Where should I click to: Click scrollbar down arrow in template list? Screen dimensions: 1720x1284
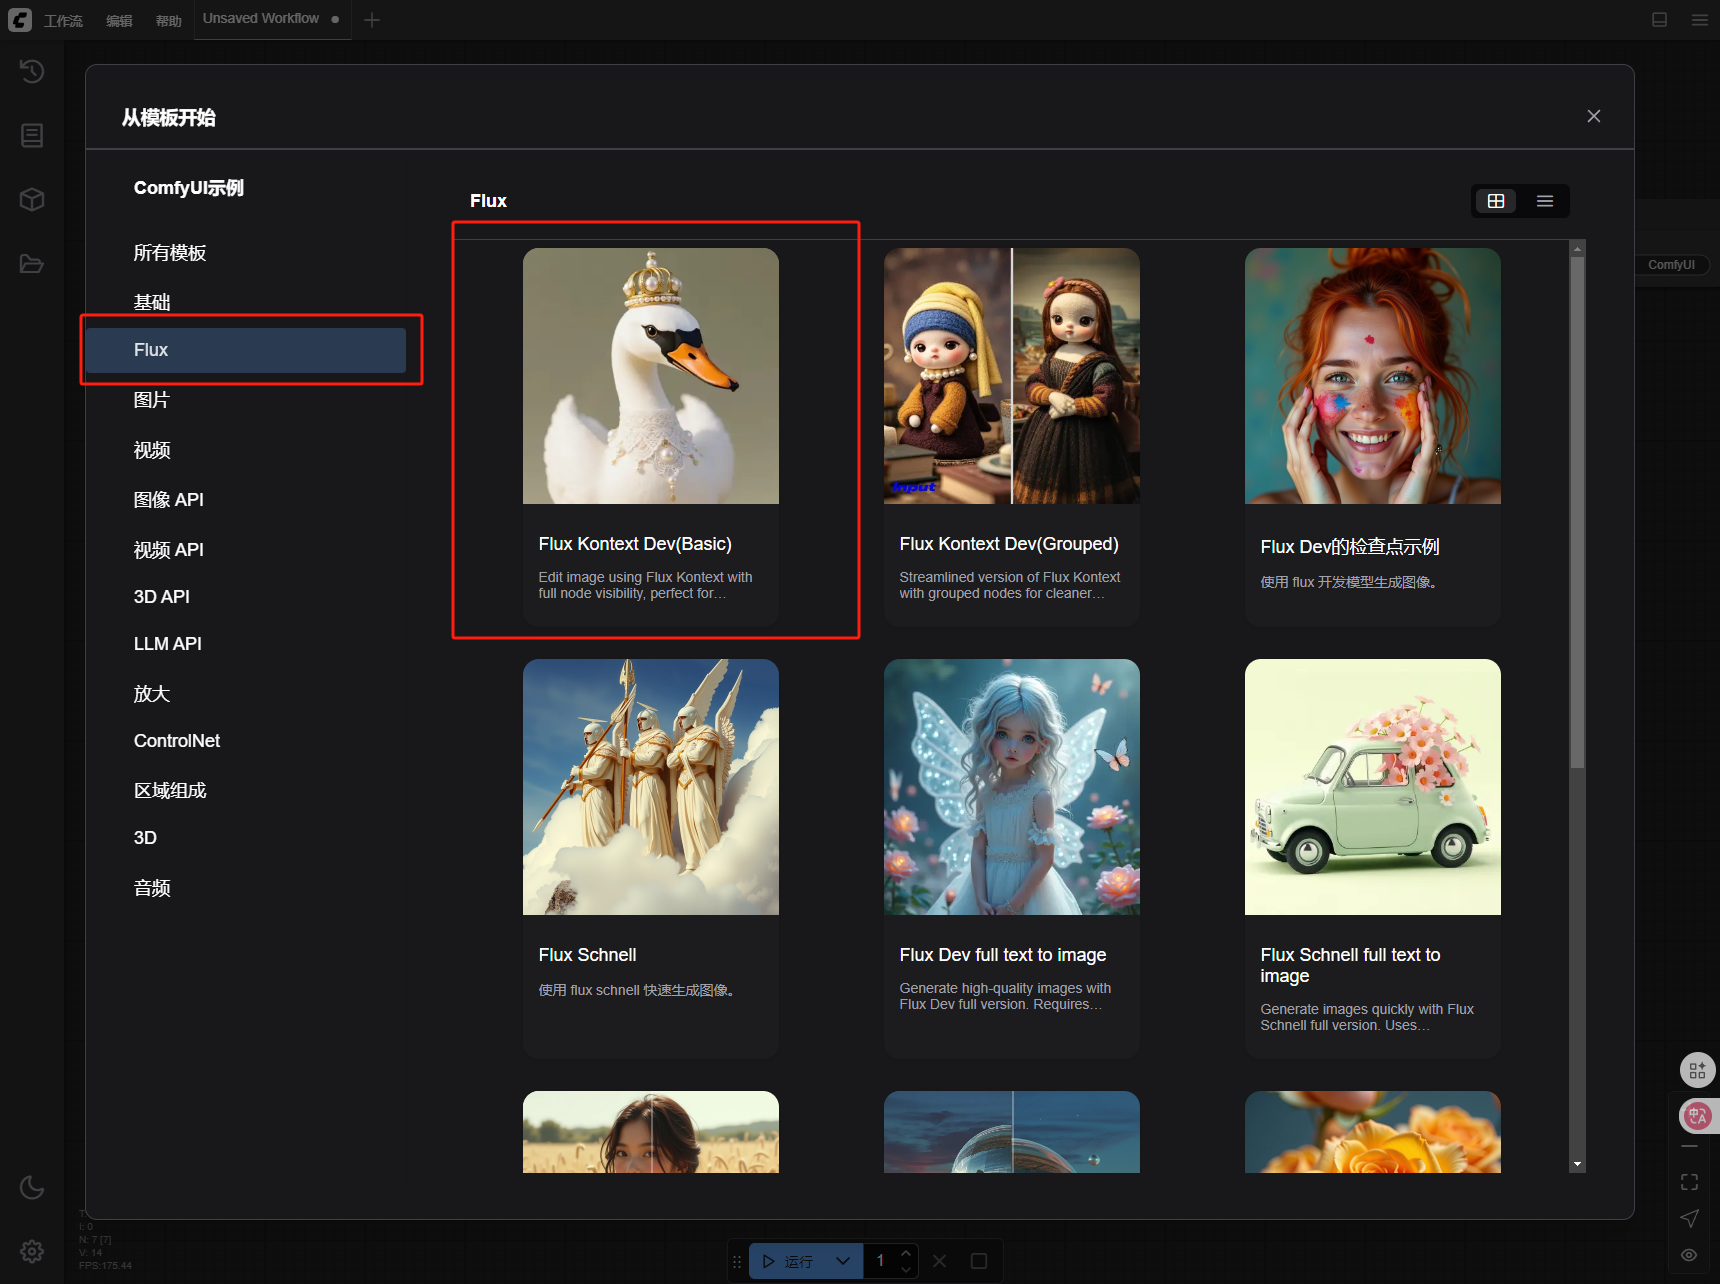coord(1577,1164)
